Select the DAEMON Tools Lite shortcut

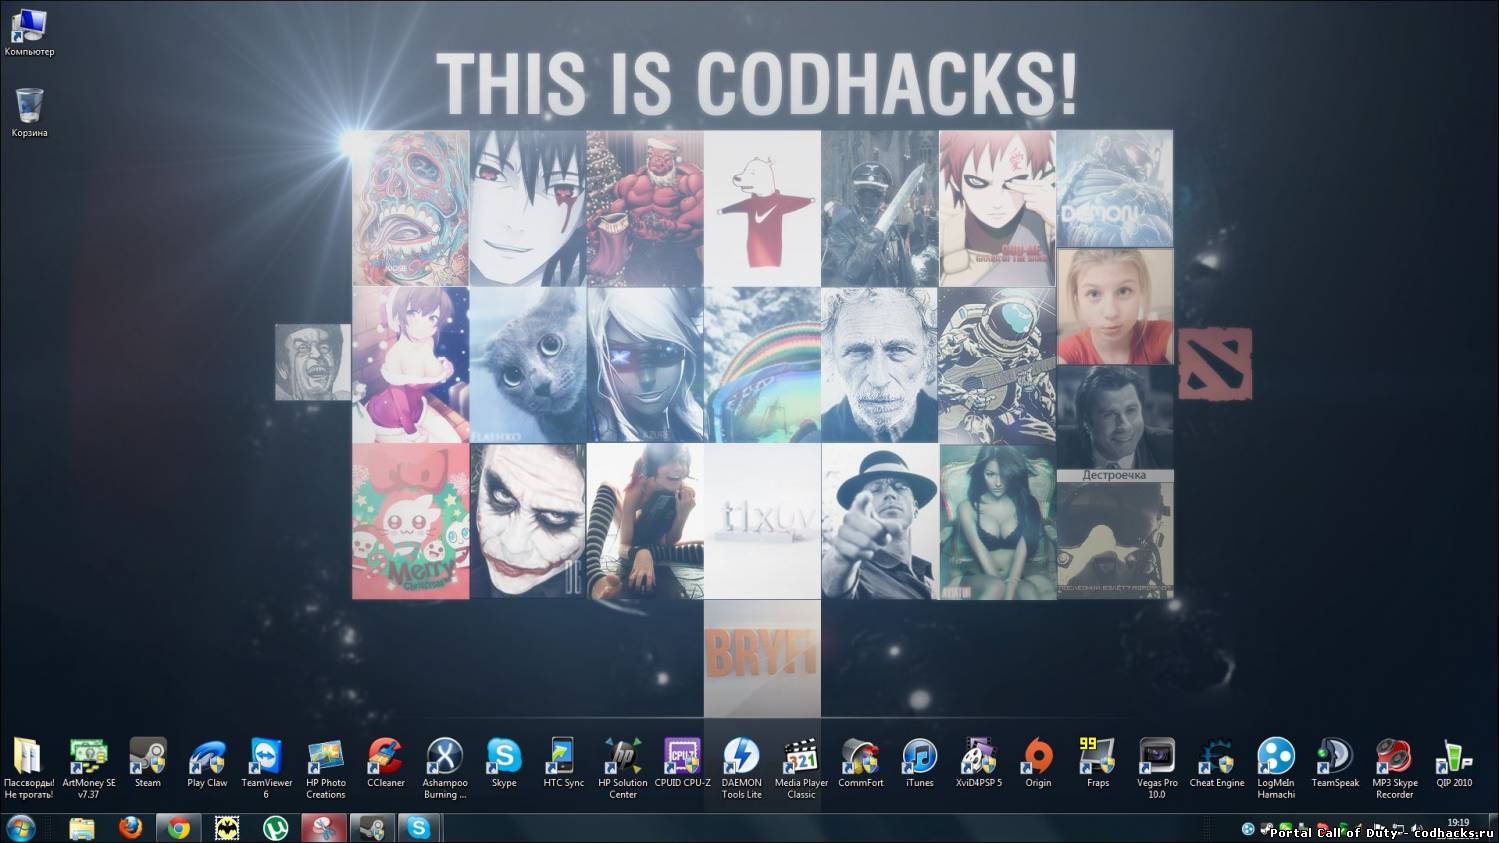[742, 768]
